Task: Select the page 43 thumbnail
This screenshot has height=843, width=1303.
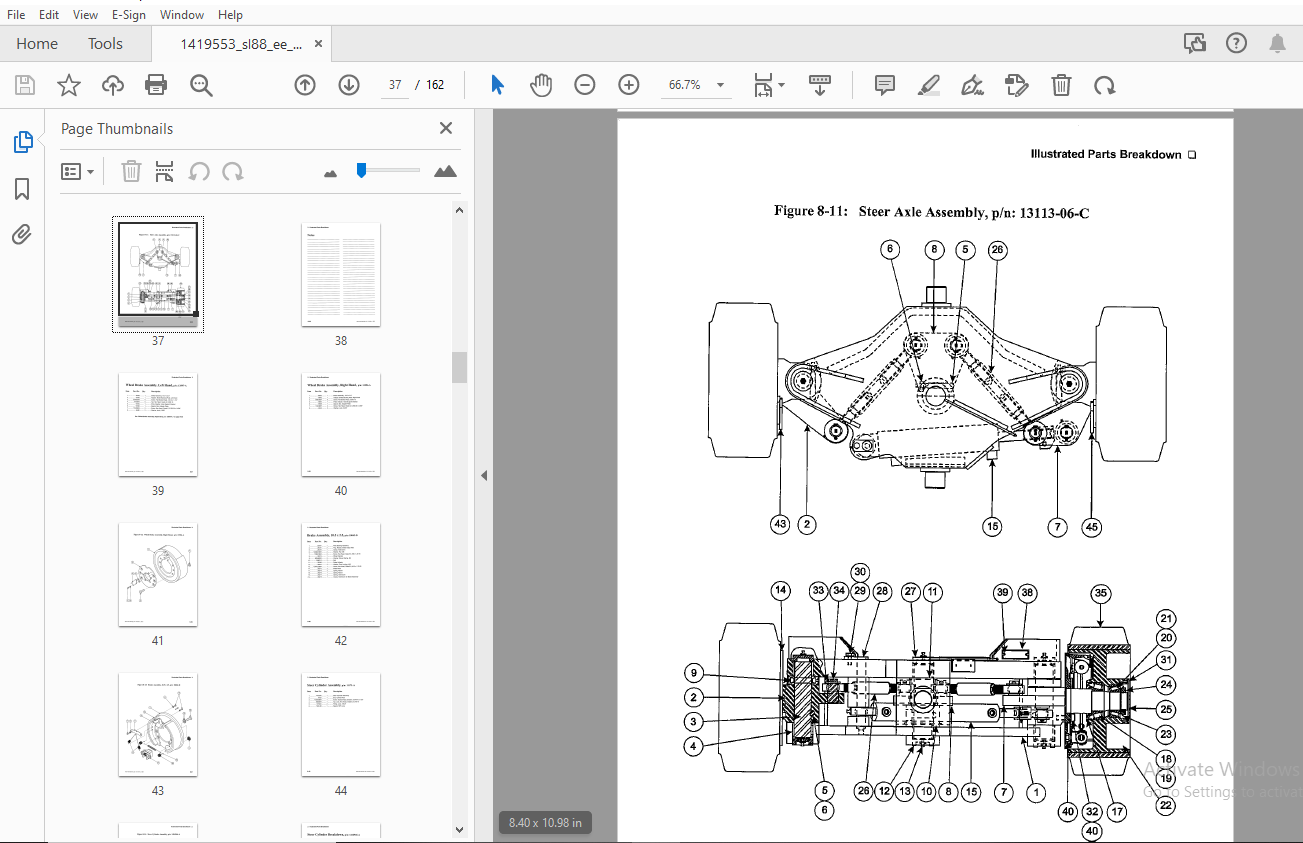Action: [158, 725]
